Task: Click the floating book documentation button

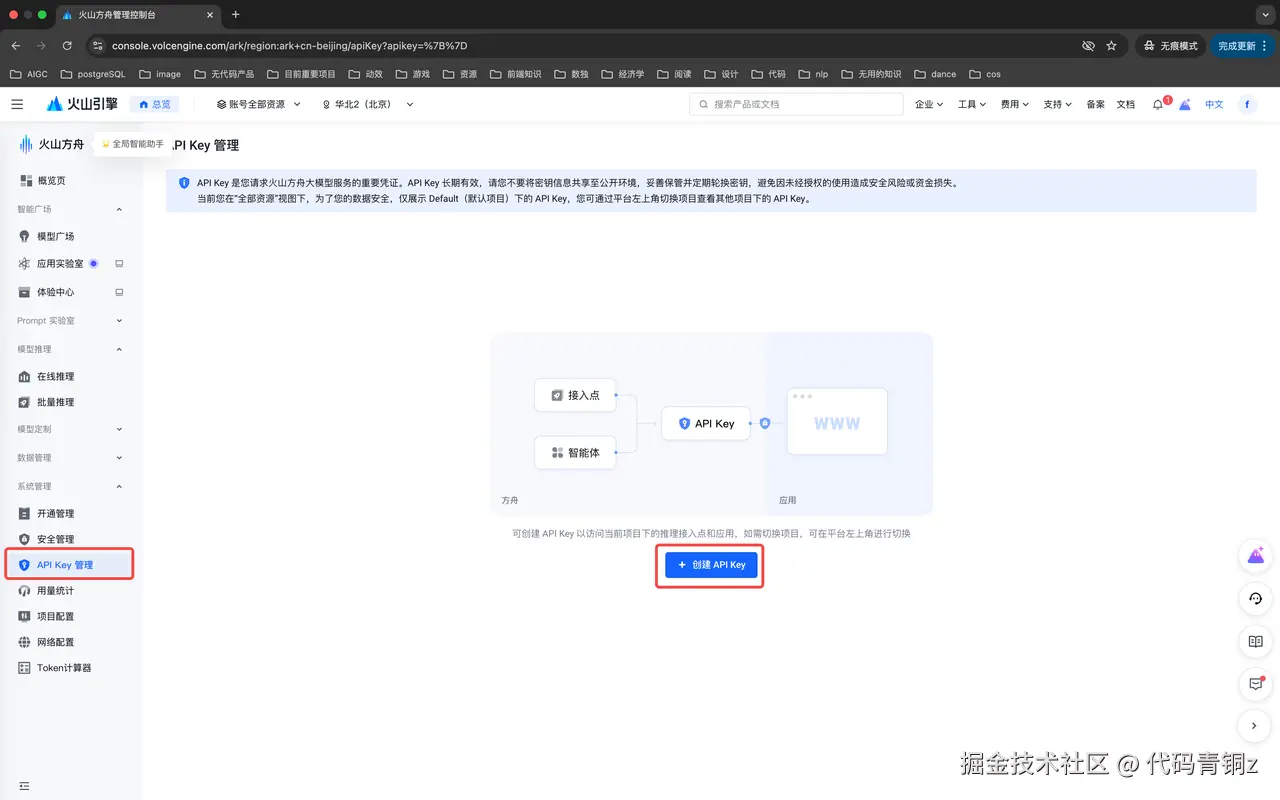Action: point(1256,641)
